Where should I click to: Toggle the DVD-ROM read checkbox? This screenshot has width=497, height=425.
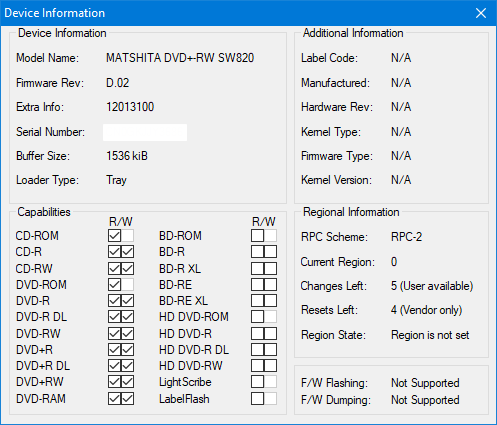click(114, 285)
